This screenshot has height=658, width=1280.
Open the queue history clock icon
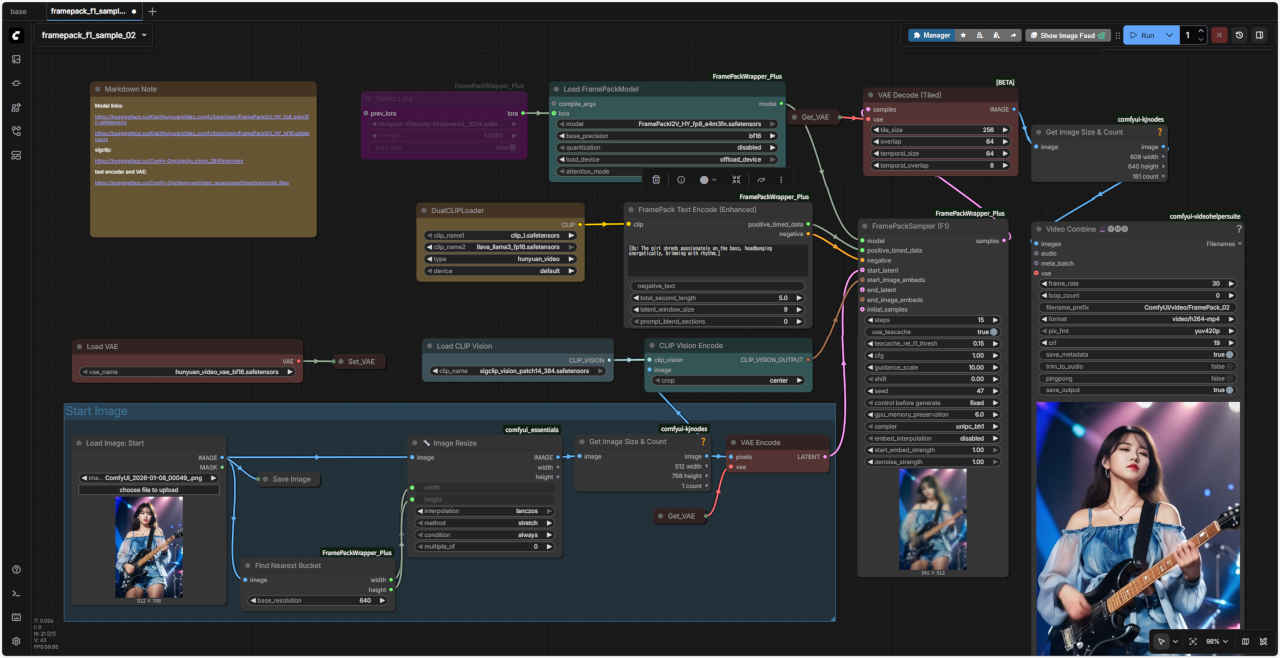(1239, 35)
